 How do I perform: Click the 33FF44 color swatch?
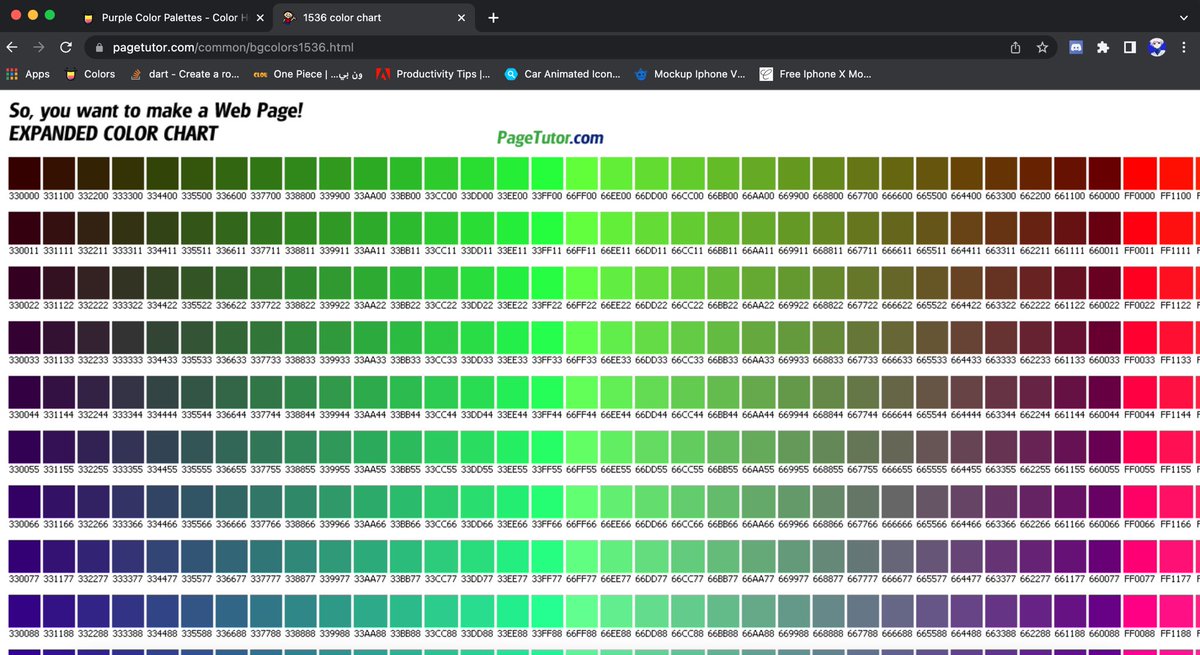click(547, 390)
